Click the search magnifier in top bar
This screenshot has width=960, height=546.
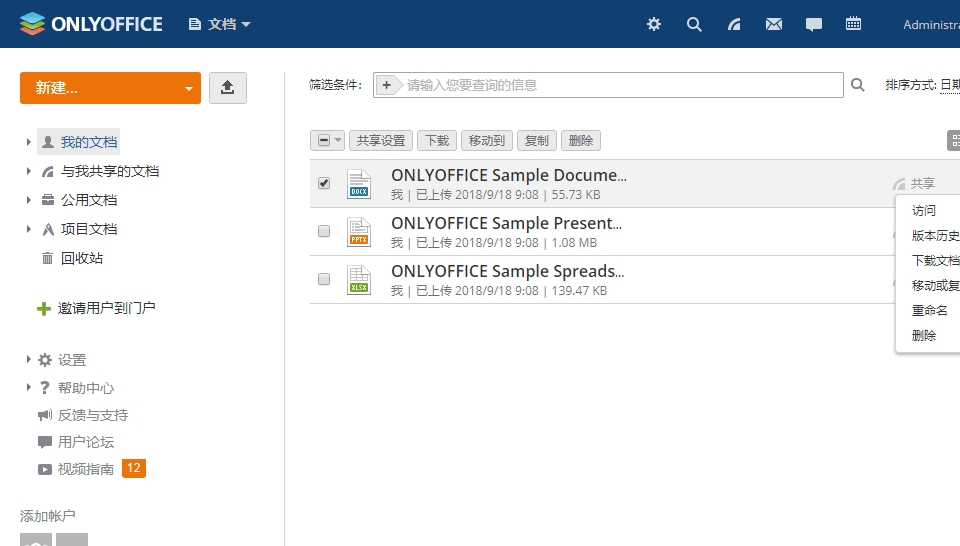[x=694, y=24]
